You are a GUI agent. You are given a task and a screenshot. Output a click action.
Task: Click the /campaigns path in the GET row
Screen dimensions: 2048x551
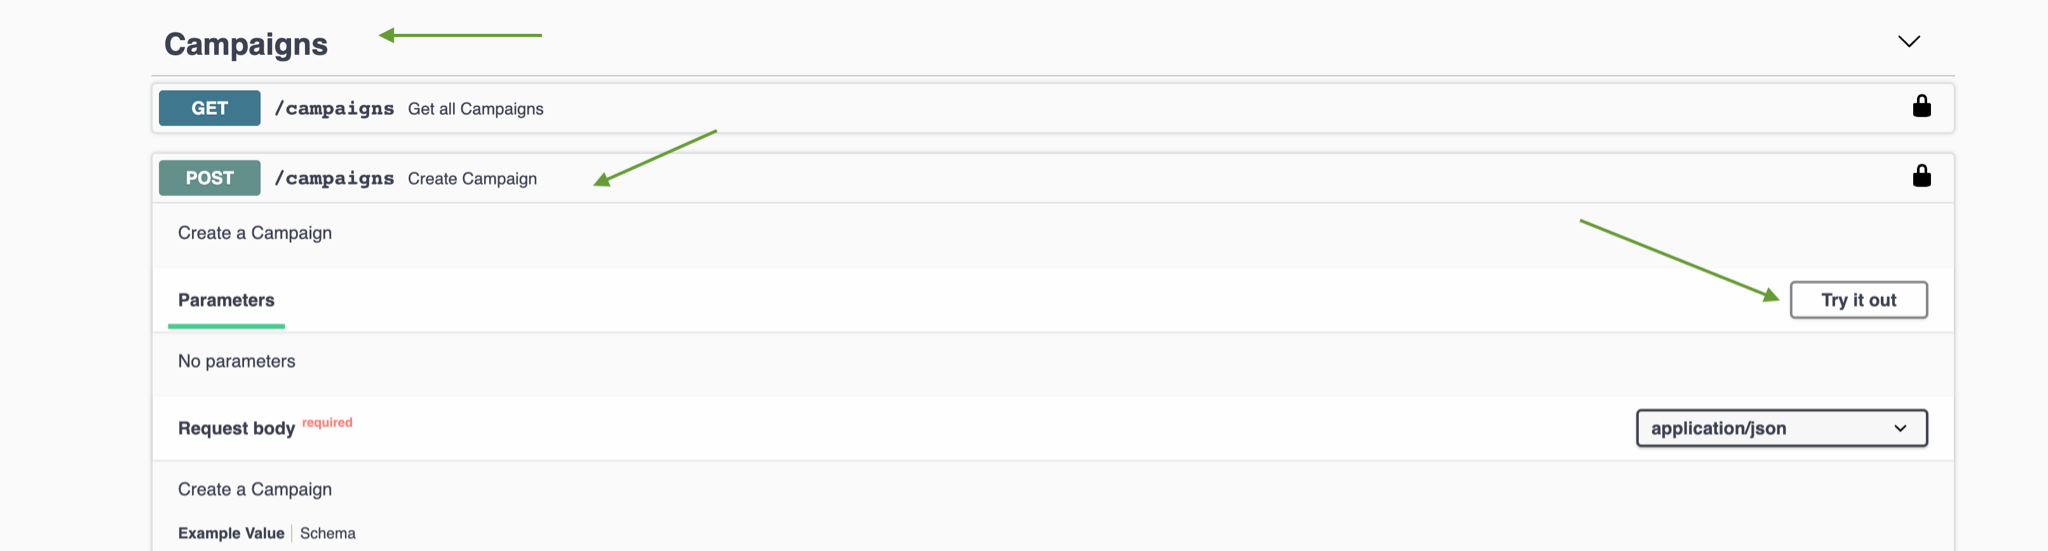click(x=334, y=109)
